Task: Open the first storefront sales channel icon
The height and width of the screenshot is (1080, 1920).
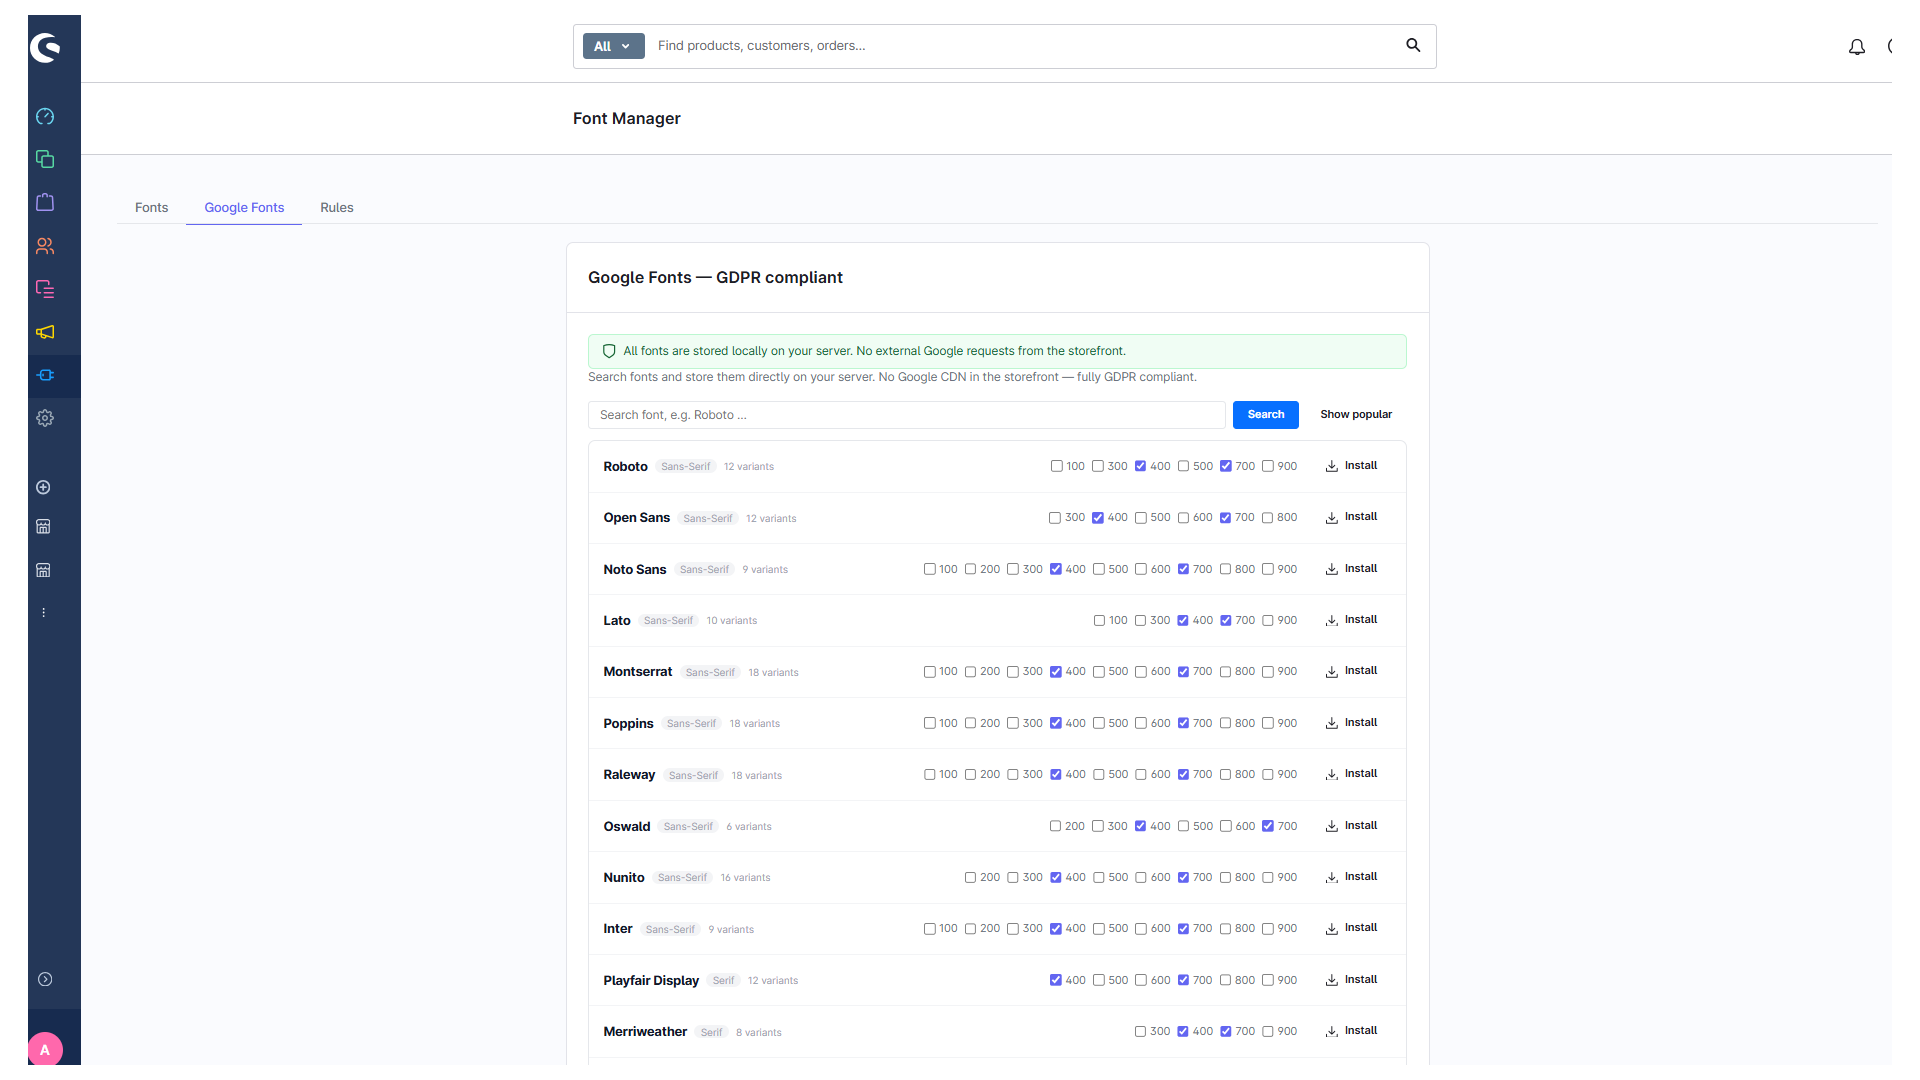Action: pos(43,527)
